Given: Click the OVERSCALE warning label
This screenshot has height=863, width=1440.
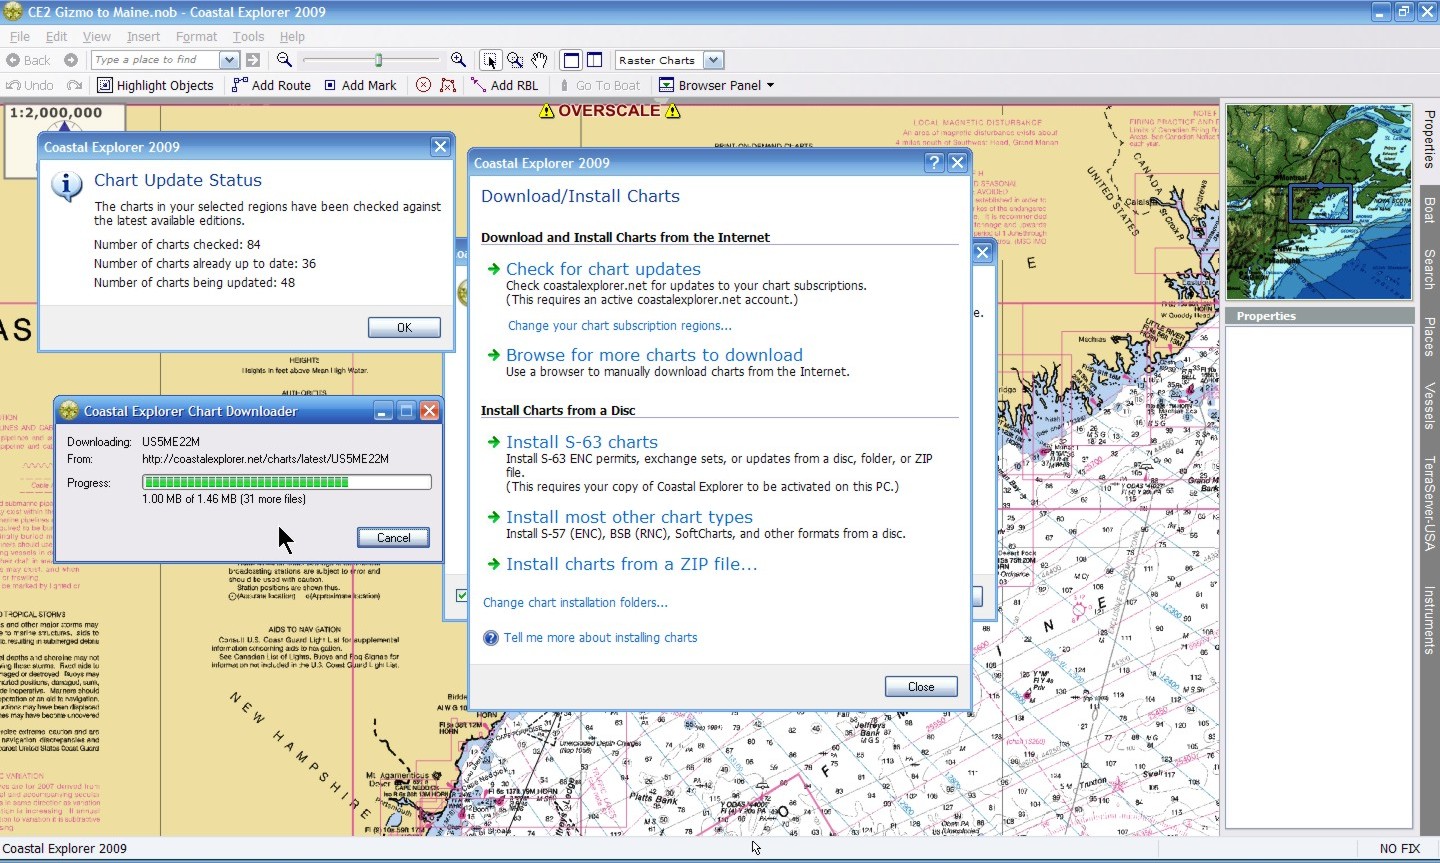Looking at the screenshot, I should (x=609, y=111).
